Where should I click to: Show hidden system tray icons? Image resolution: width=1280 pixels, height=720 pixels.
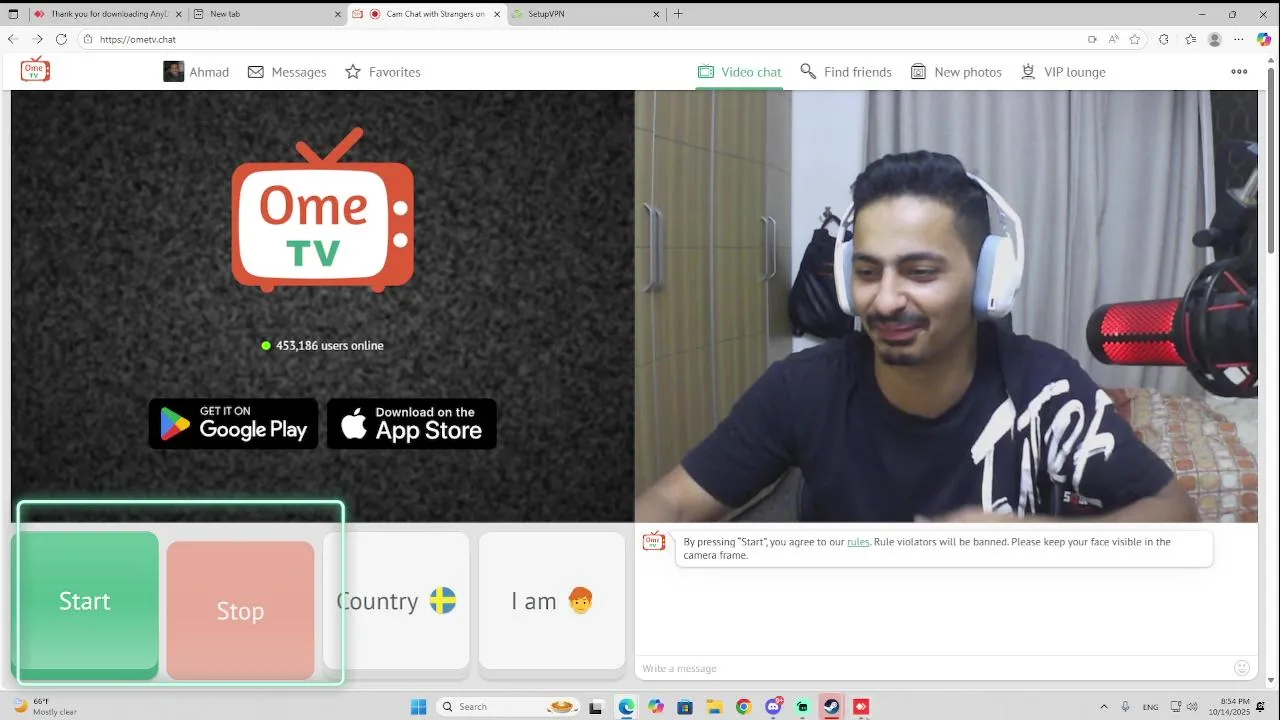click(1103, 706)
